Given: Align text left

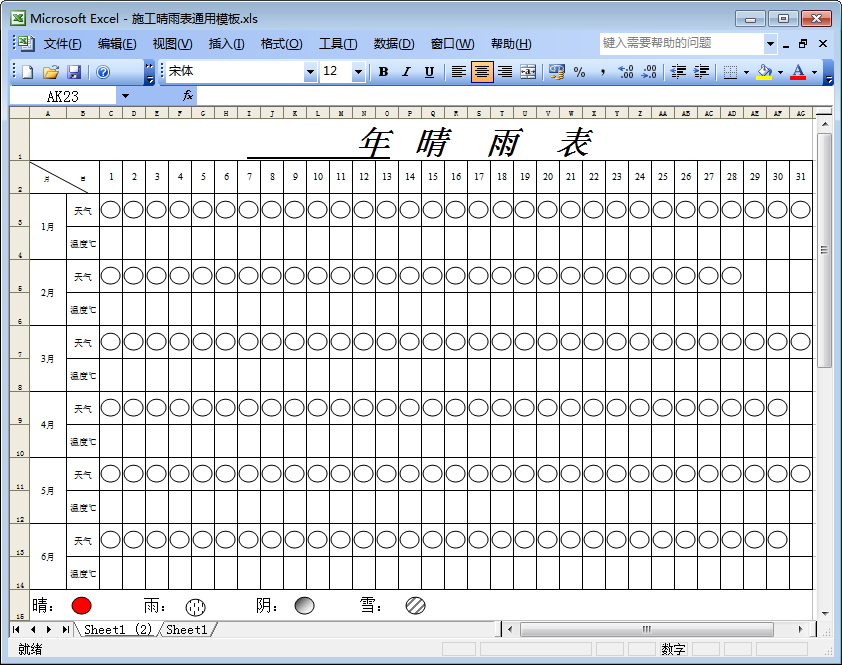Looking at the screenshot, I should [x=458, y=72].
